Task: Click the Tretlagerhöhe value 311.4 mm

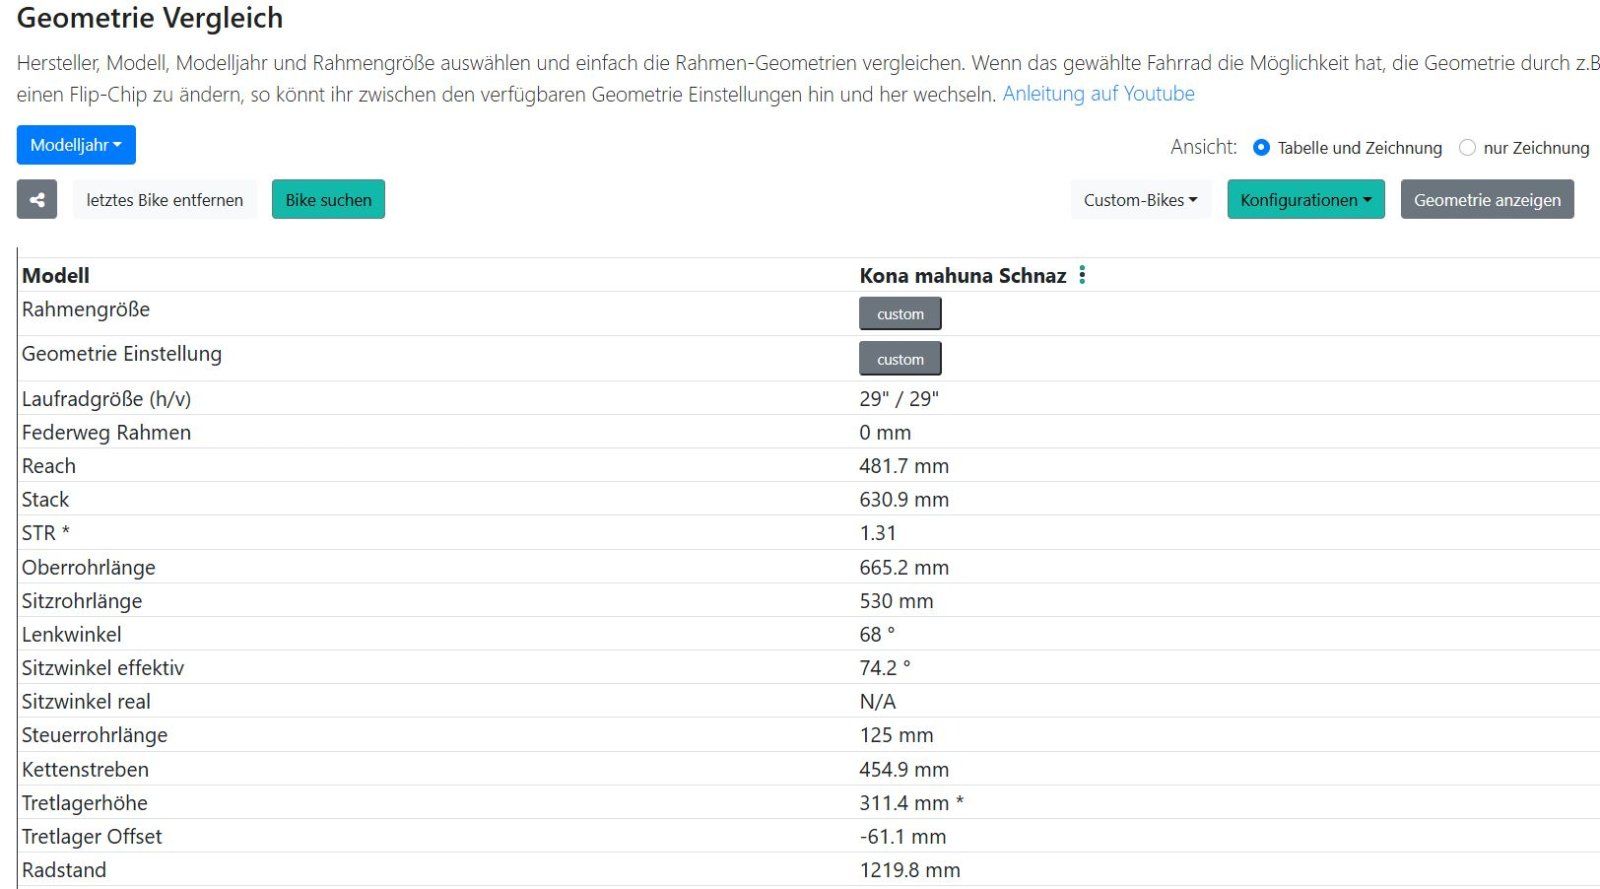Action: 904,803
